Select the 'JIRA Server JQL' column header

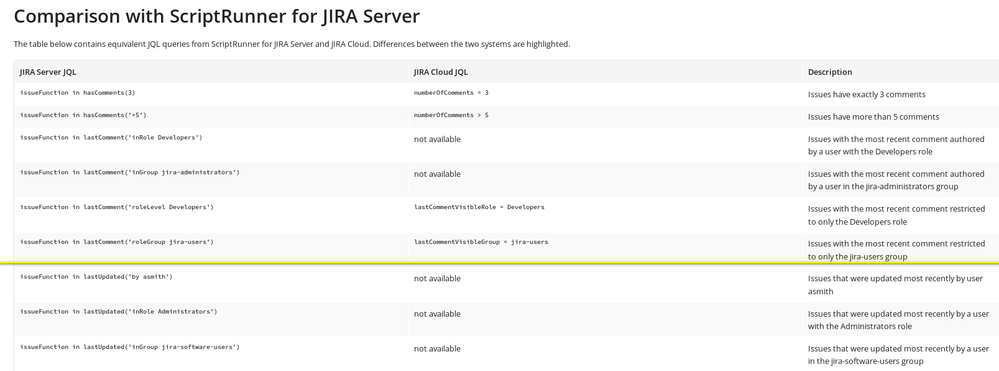coord(48,72)
